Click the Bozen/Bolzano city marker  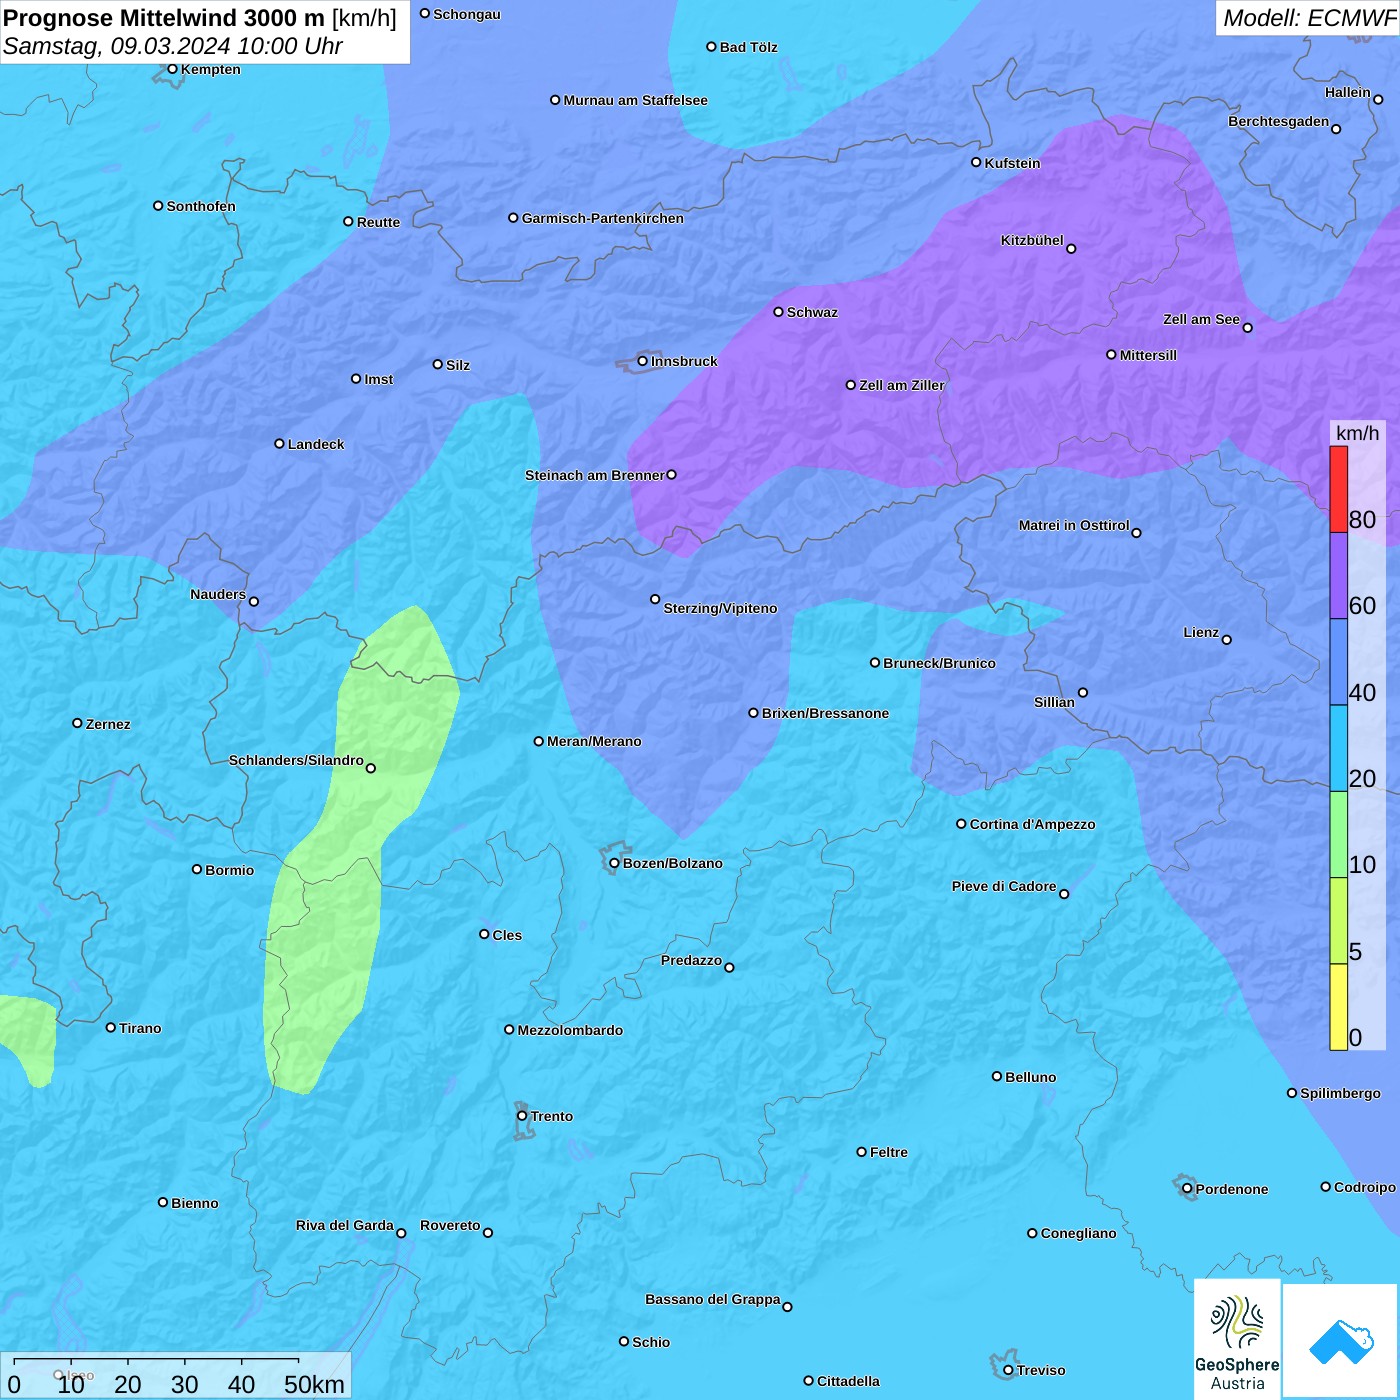tap(615, 863)
